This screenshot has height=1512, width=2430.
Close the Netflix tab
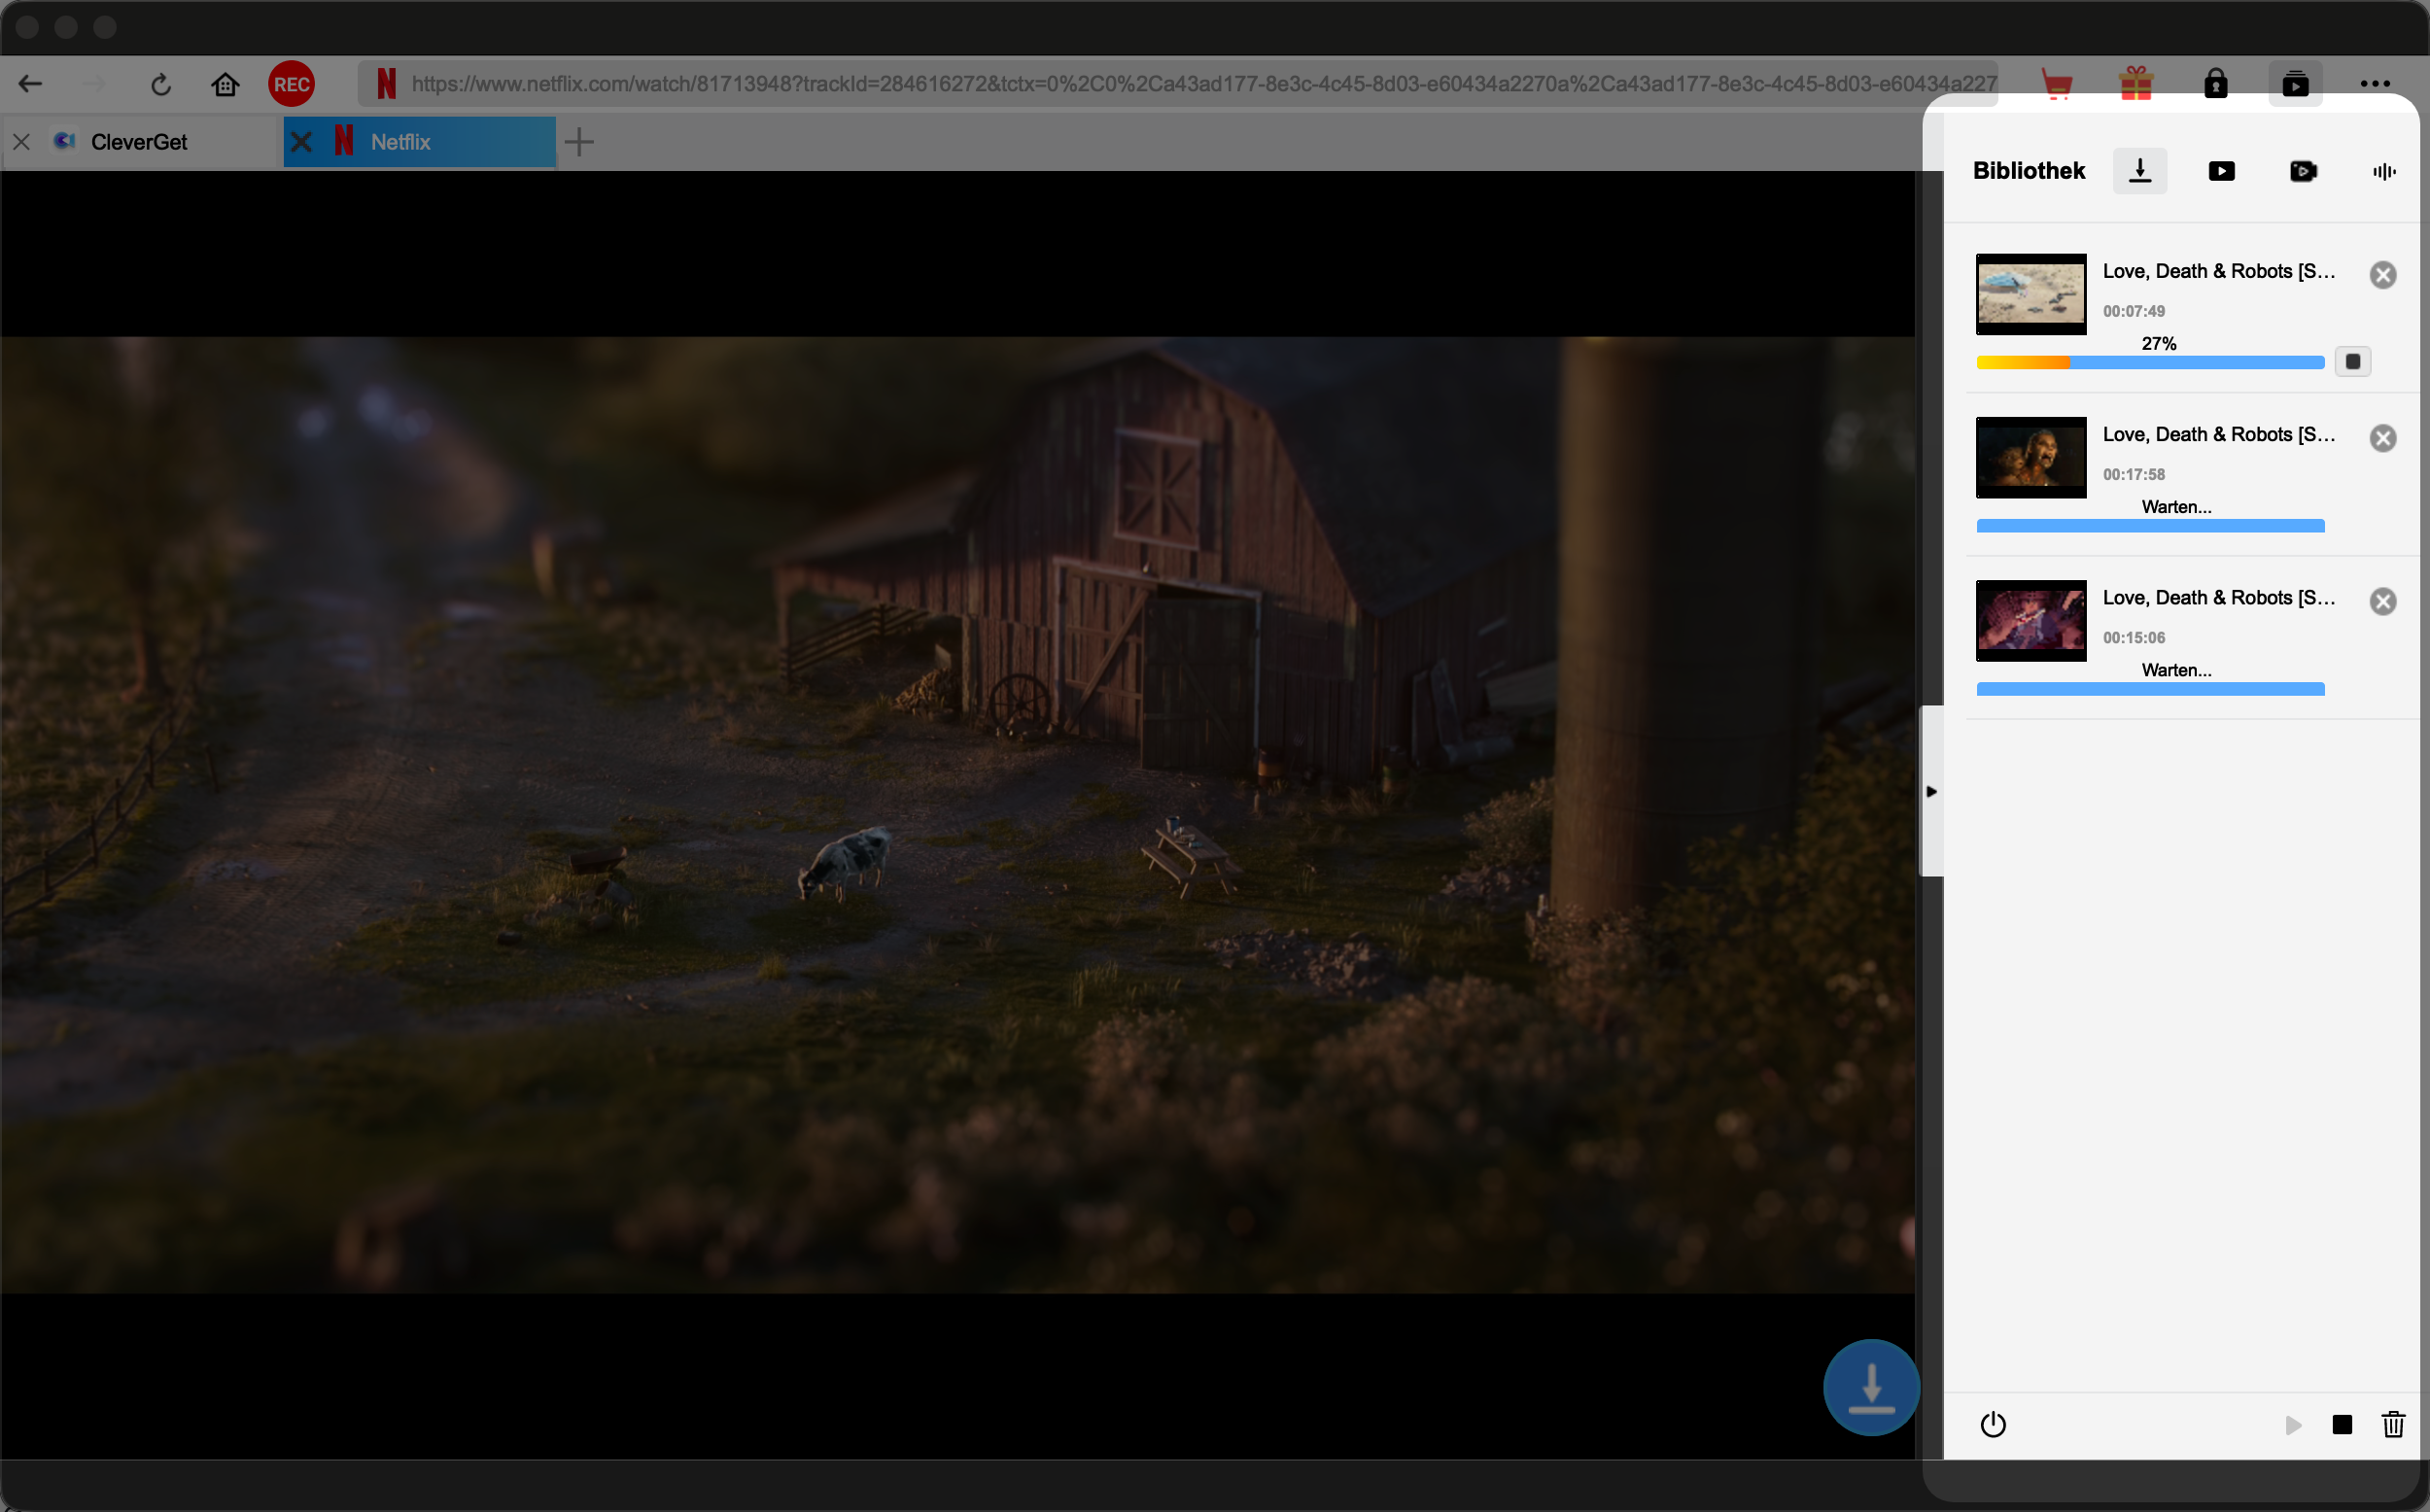(301, 142)
